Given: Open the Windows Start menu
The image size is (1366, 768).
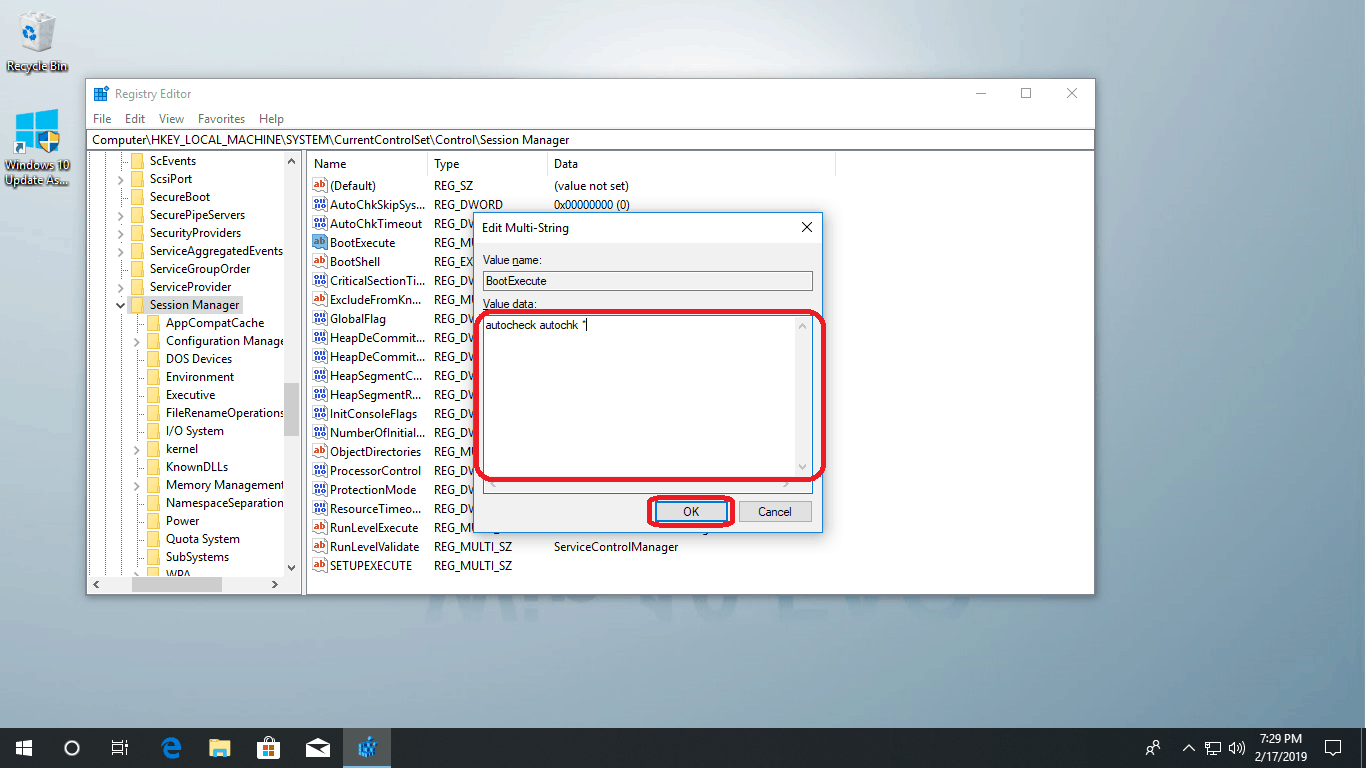Looking at the screenshot, I should (24, 747).
